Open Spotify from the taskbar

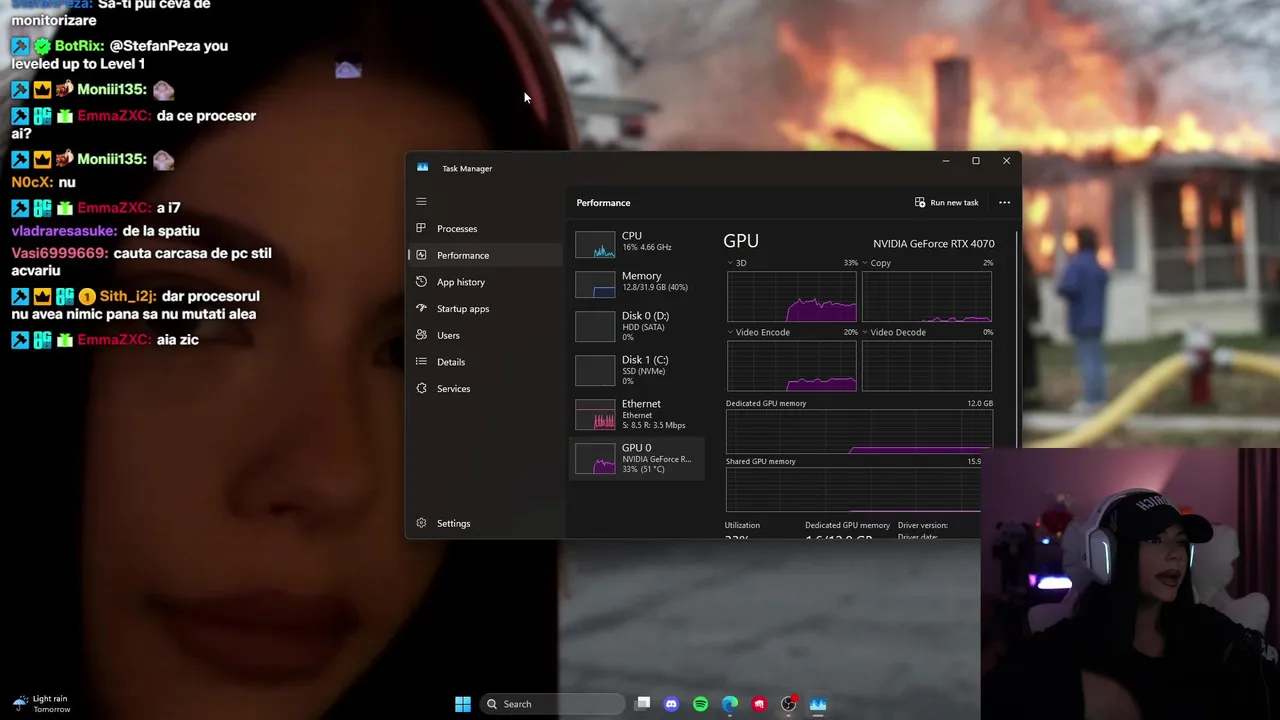click(700, 704)
